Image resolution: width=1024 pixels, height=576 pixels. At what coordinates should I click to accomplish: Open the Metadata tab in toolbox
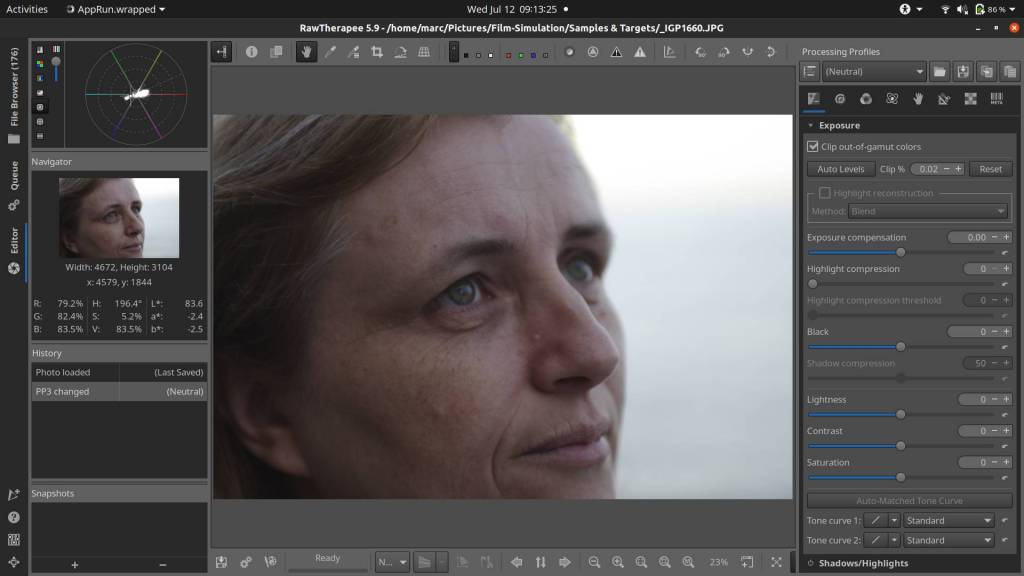point(996,99)
